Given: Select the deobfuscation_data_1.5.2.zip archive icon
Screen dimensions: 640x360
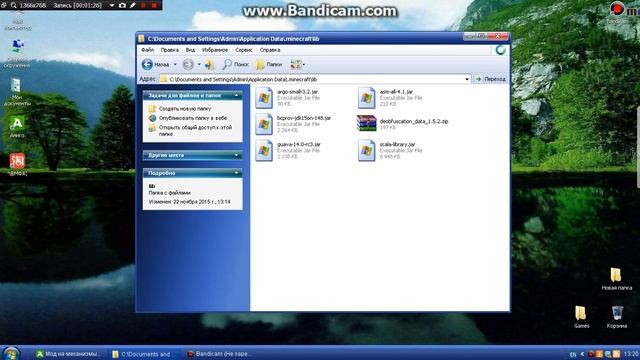Looking at the screenshot, I should pos(367,123).
